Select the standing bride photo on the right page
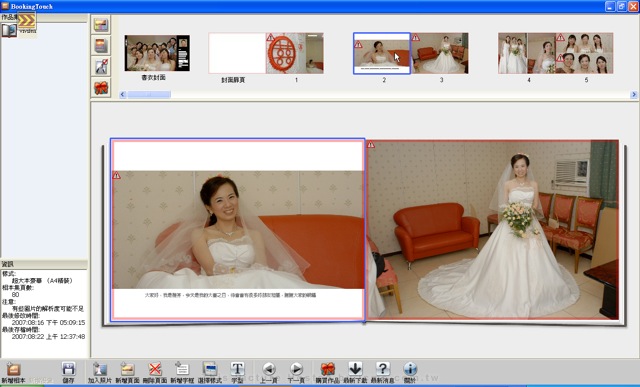Image resolution: width=640 pixels, height=387 pixels. (493, 229)
